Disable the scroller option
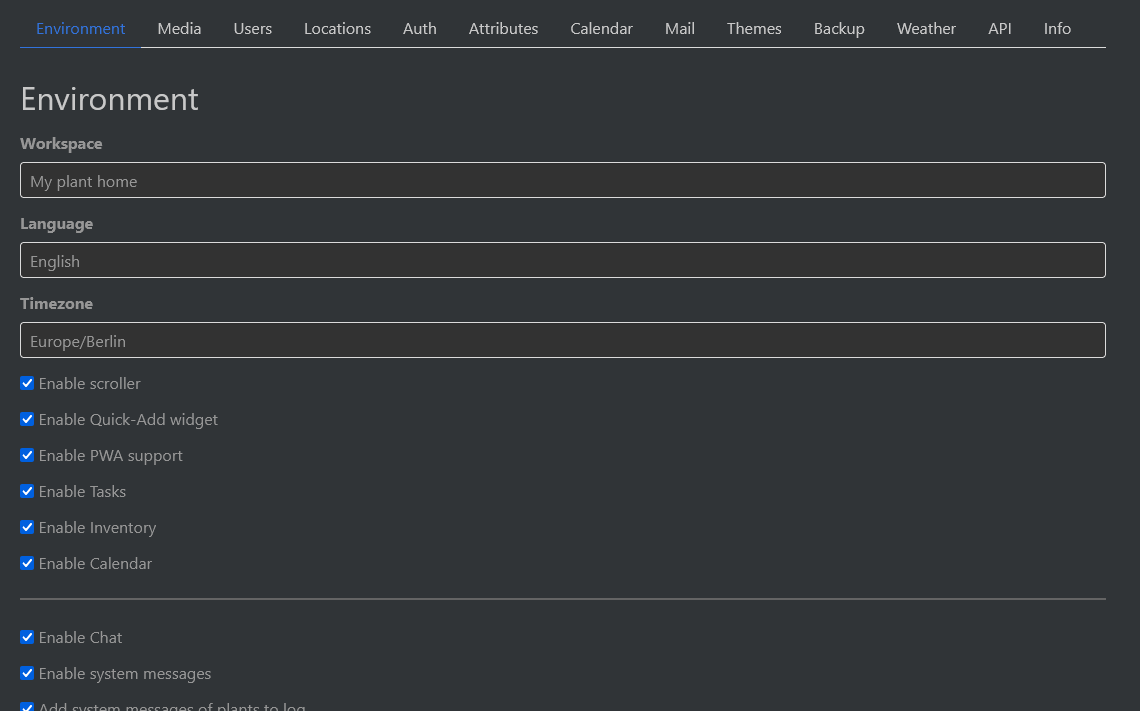Screen dimensions: 1140x711 pyautogui.click(x=27, y=383)
